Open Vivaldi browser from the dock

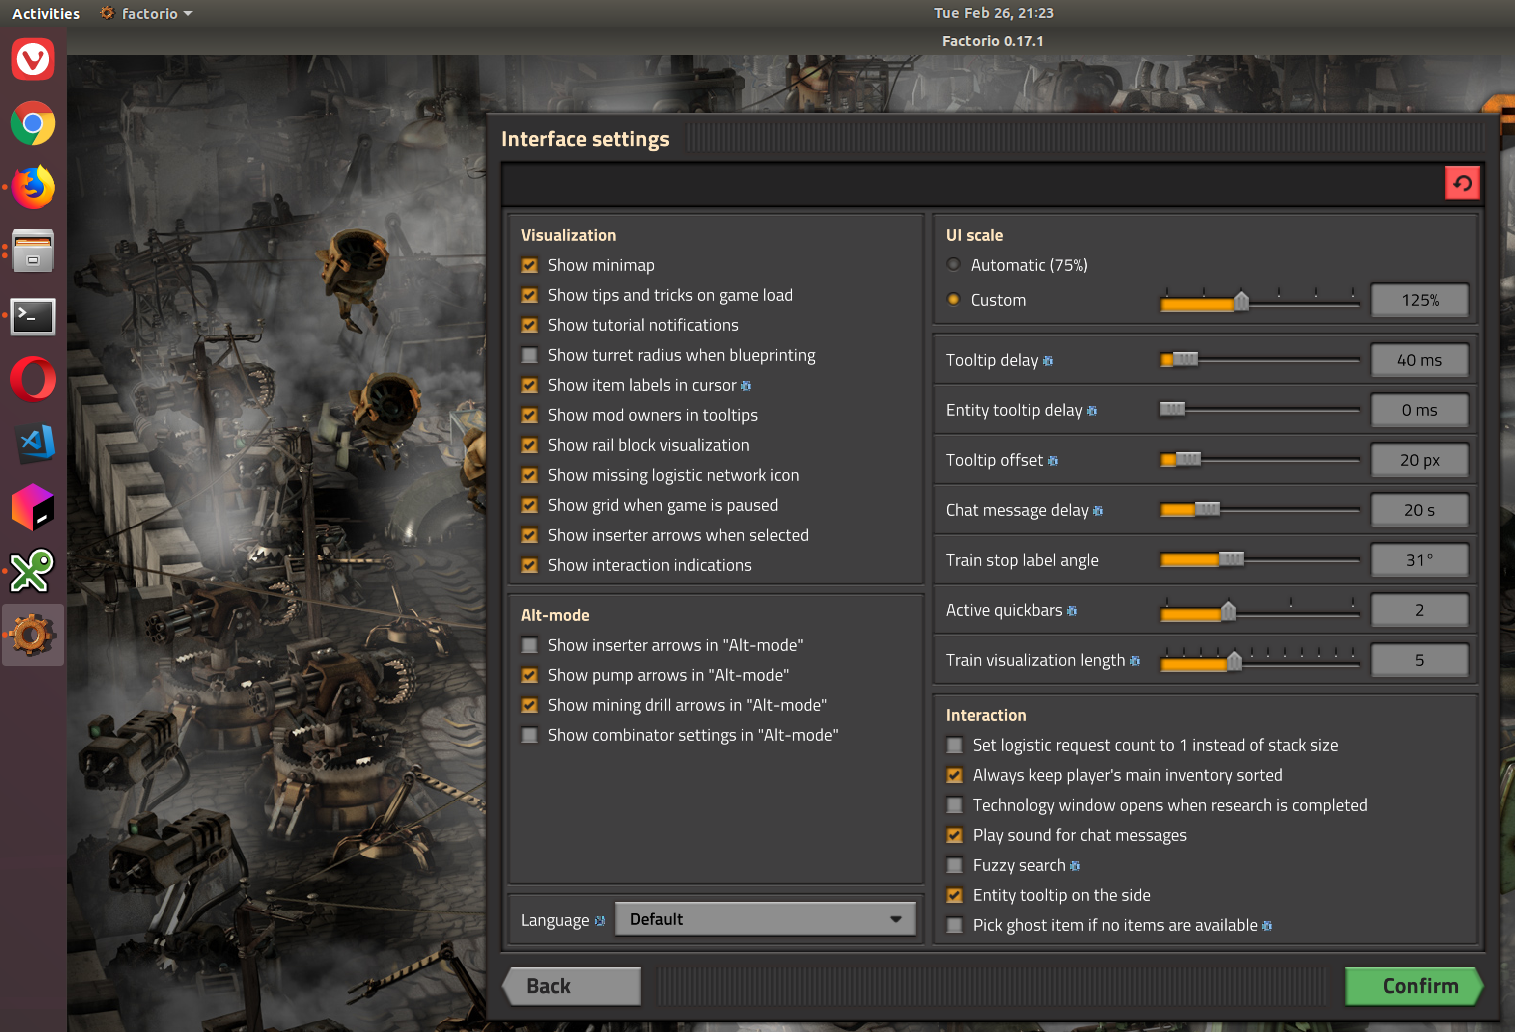33,60
